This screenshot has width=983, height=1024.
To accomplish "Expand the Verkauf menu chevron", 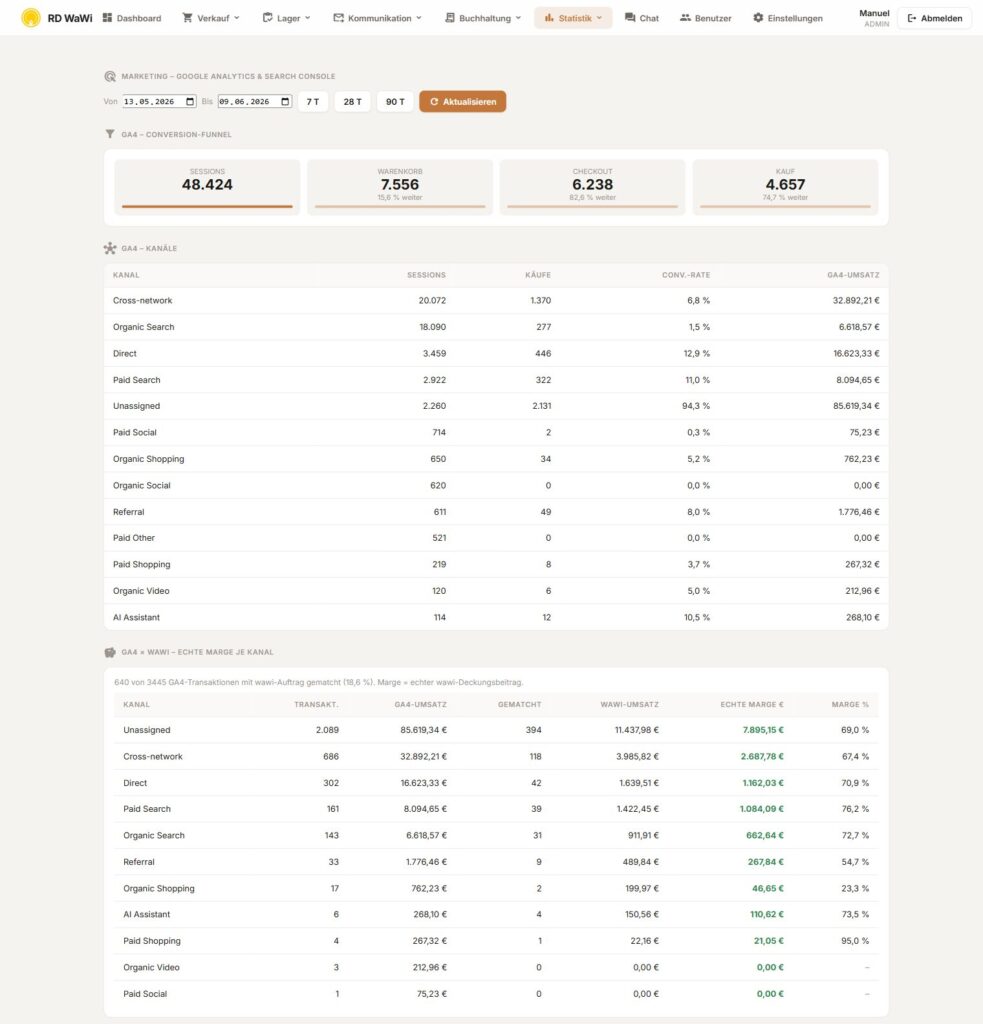I will pos(236,18).
